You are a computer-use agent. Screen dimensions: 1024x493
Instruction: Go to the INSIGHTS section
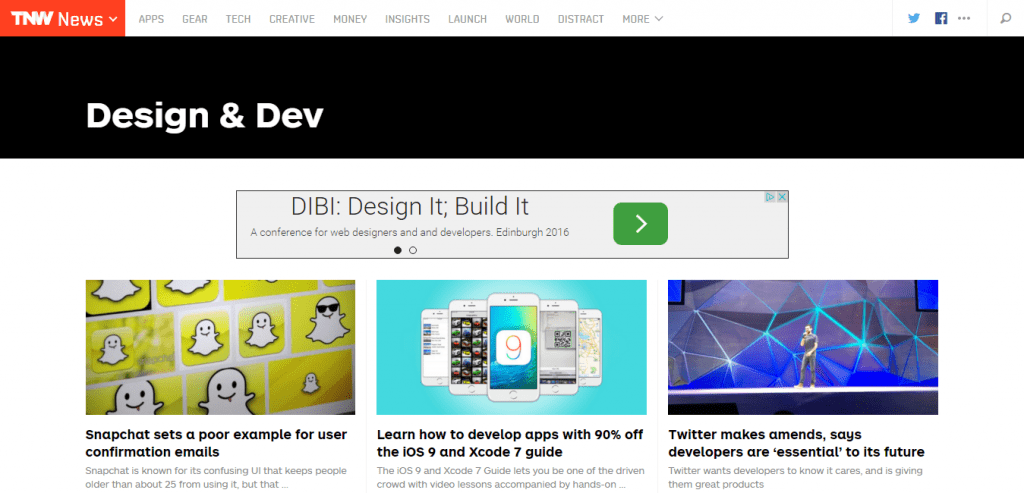(x=408, y=19)
